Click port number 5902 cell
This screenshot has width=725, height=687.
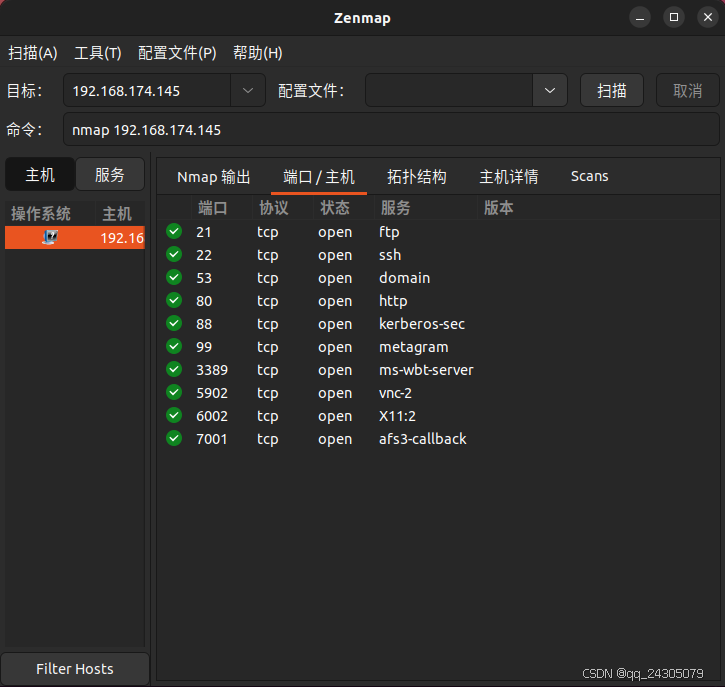coord(212,393)
